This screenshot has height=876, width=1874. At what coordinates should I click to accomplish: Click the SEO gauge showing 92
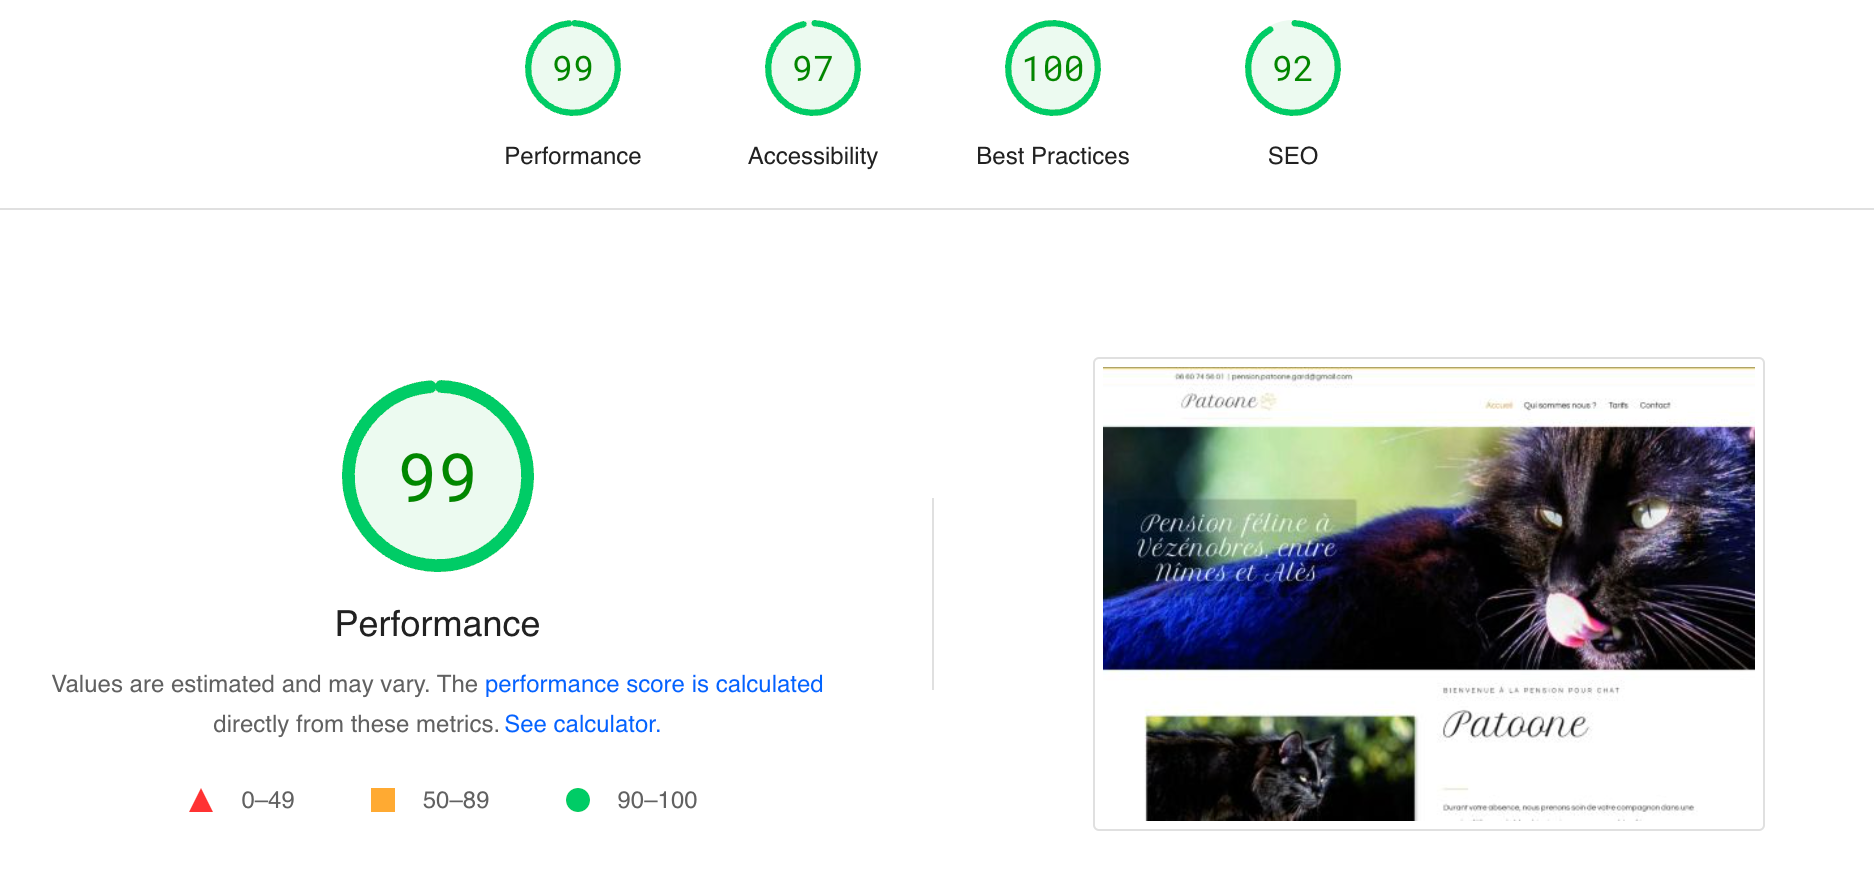pos(1292,68)
